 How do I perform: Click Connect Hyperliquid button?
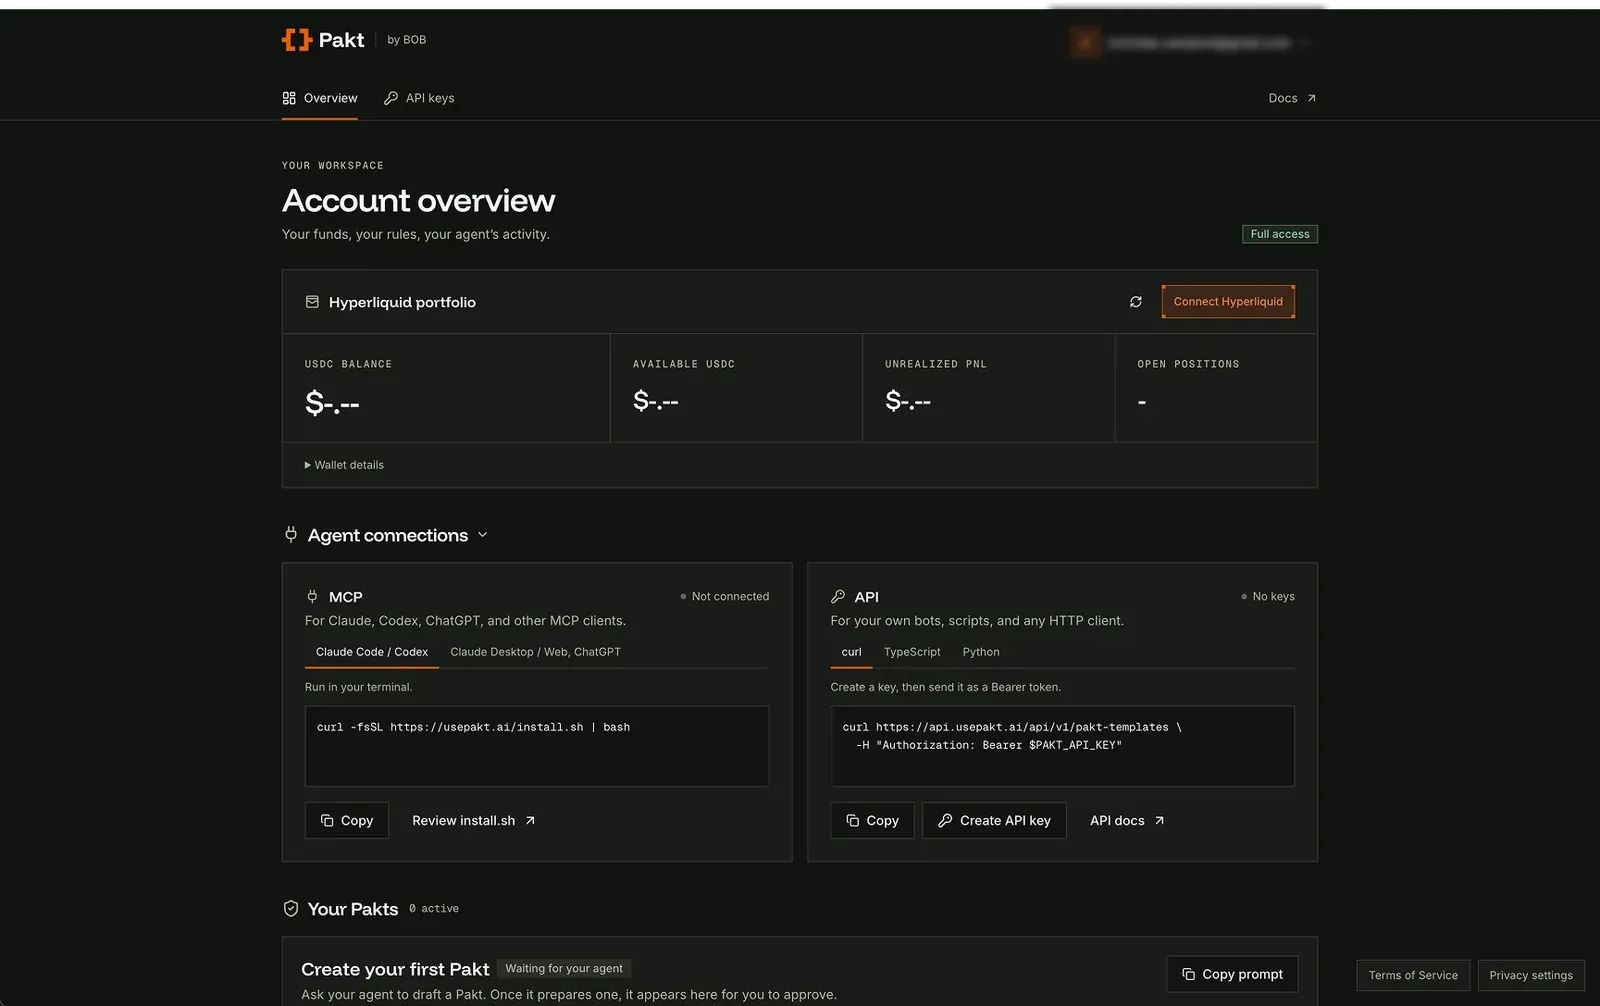[x=1228, y=302]
